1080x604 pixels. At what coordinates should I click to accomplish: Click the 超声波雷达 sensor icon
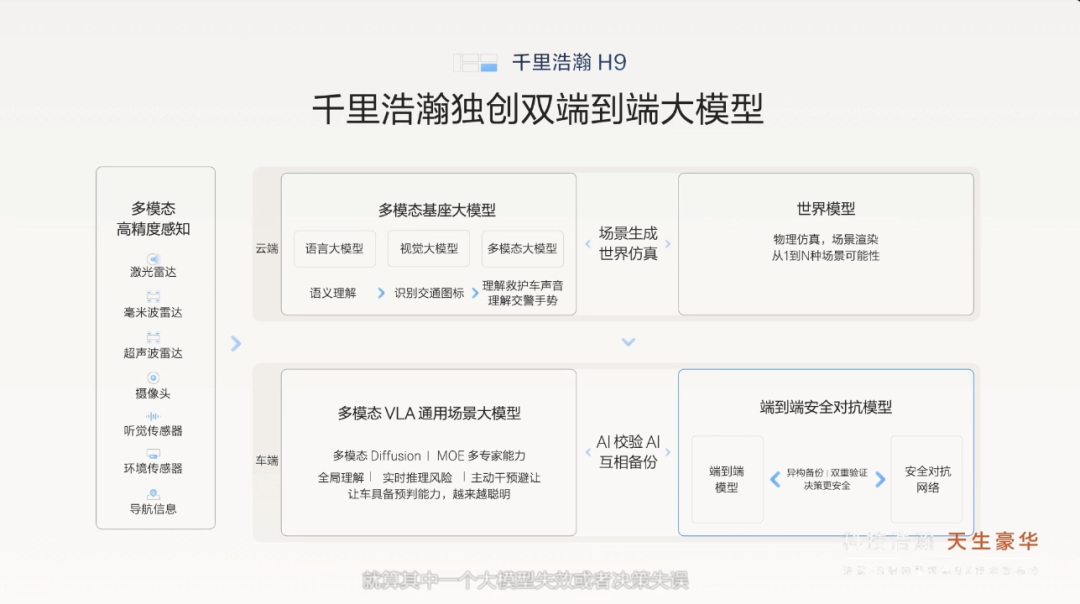(x=153, y=337)
